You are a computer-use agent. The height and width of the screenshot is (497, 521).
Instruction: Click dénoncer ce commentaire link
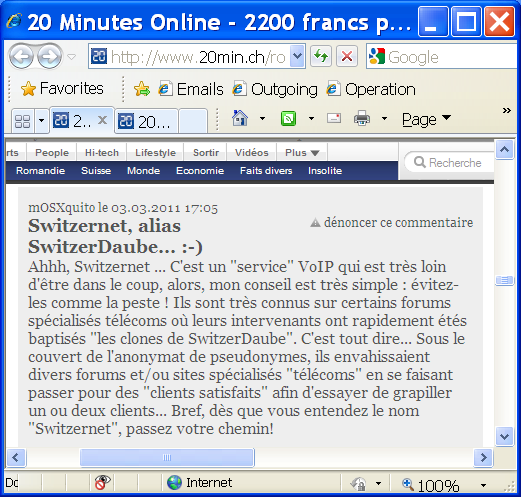pos(399,222)
